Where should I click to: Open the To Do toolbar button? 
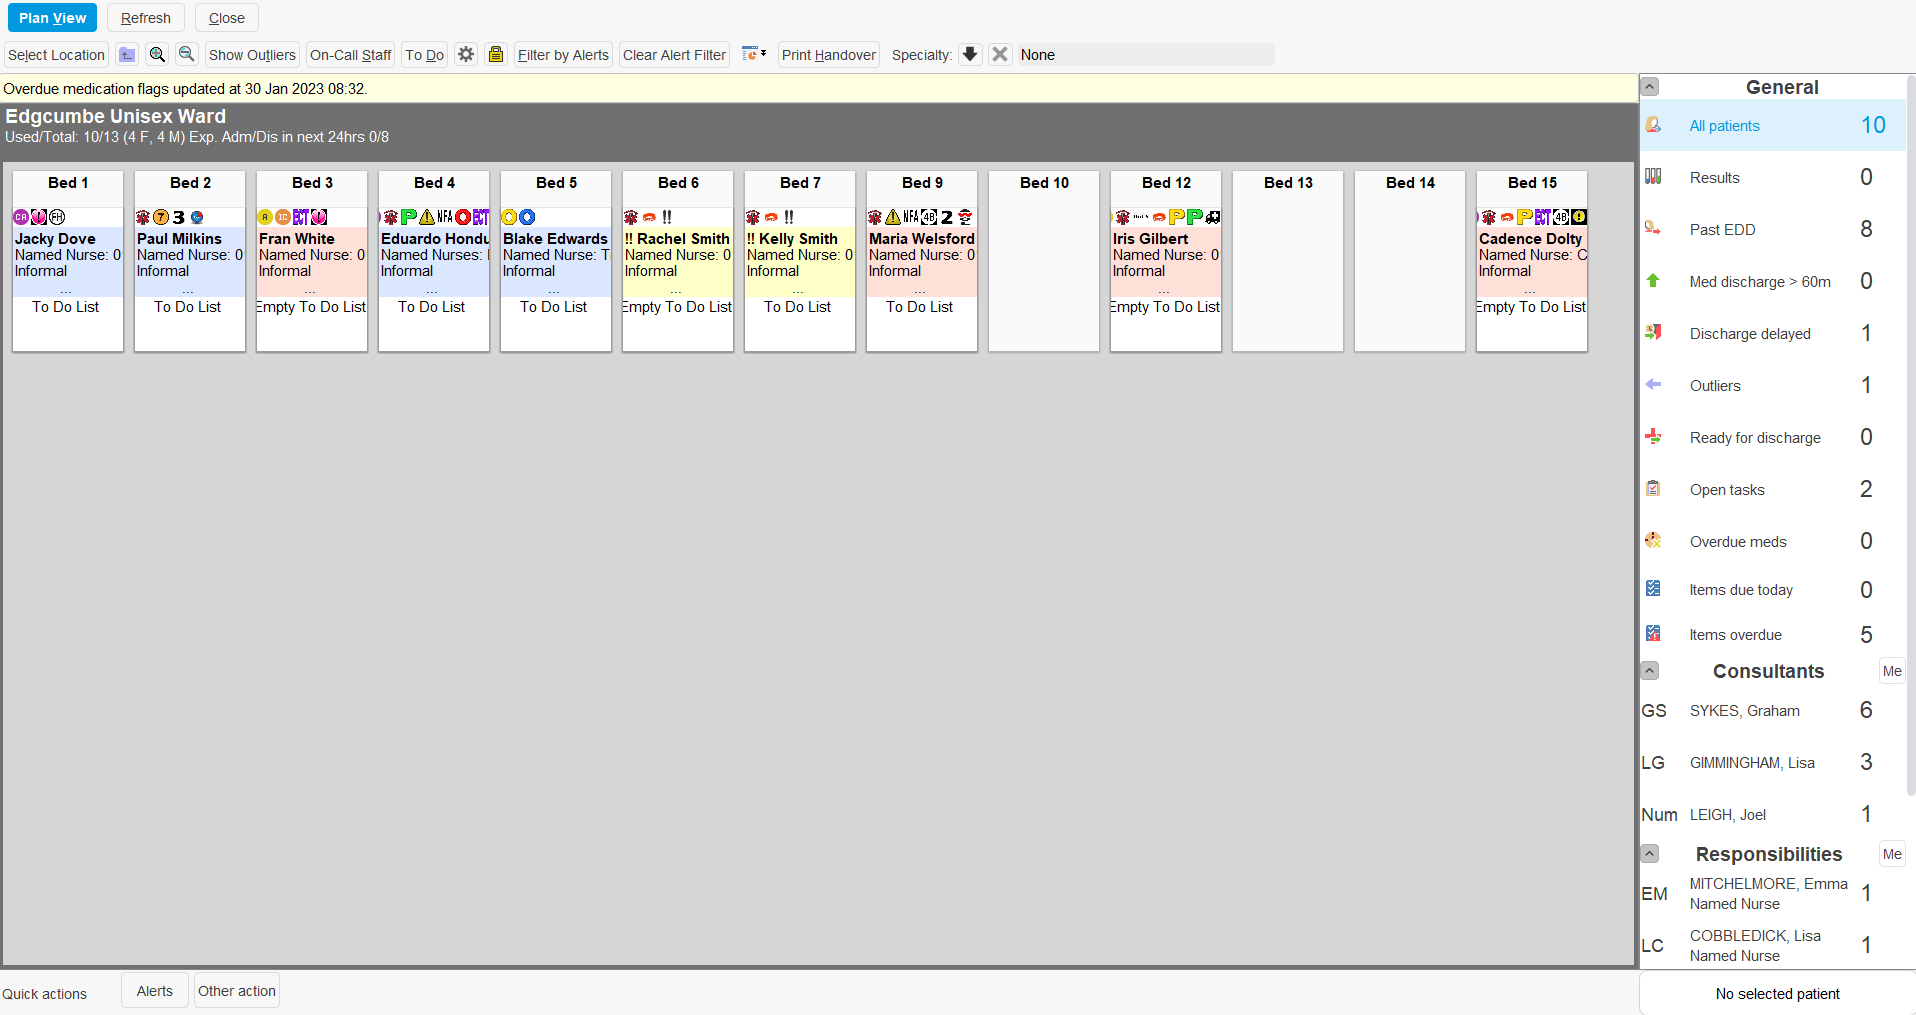click(424, 55)
